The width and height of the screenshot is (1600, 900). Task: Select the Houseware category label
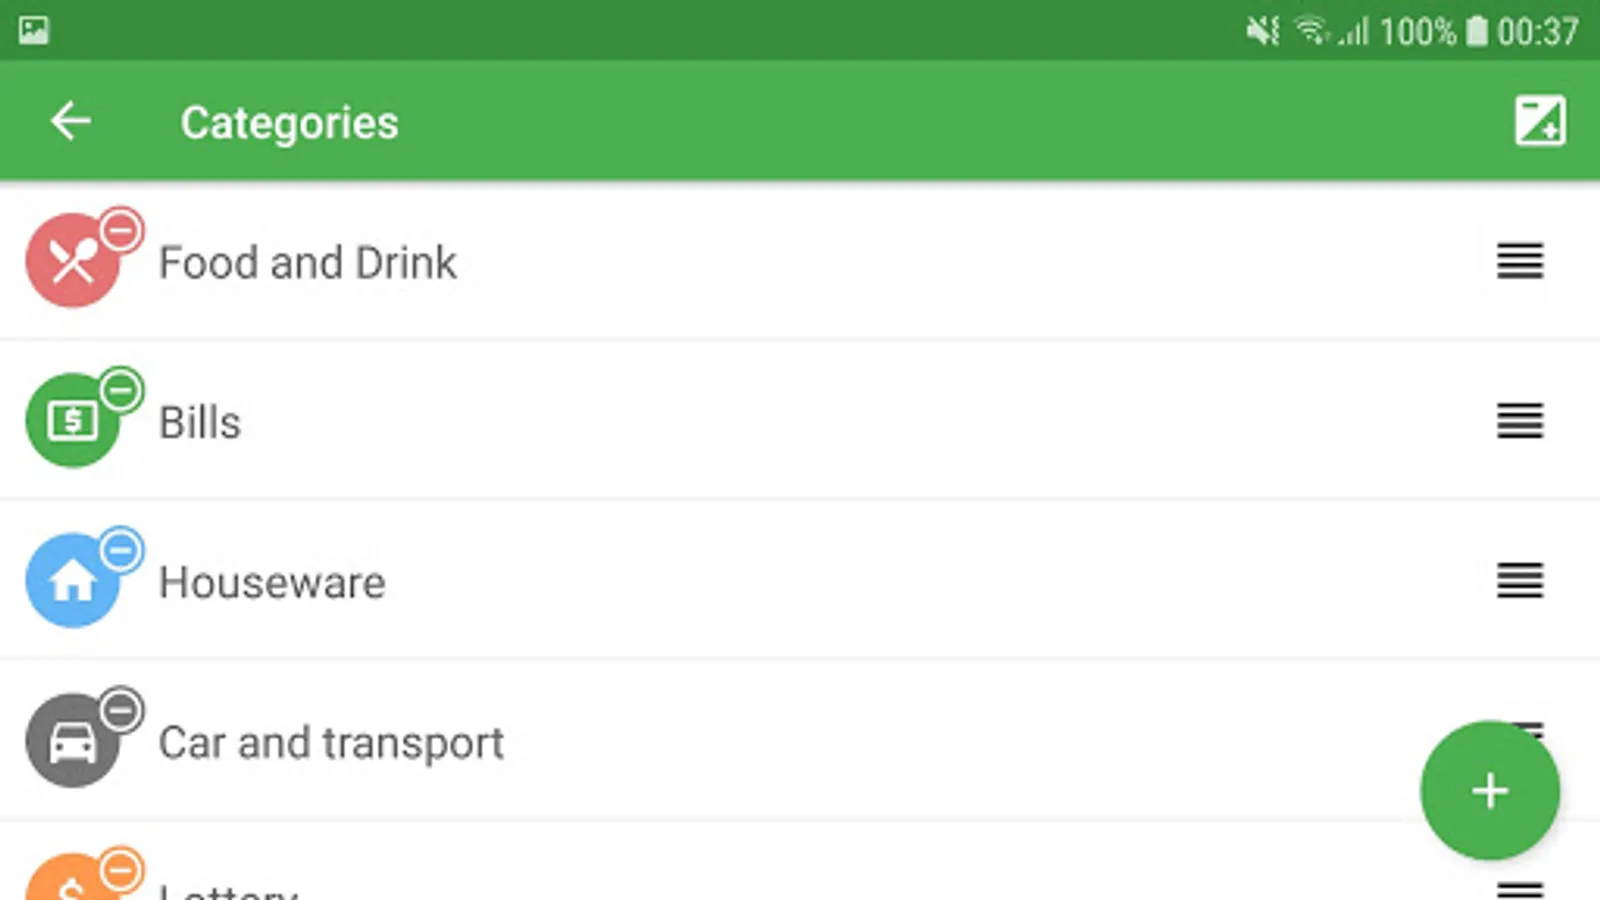tap(272, 582)
